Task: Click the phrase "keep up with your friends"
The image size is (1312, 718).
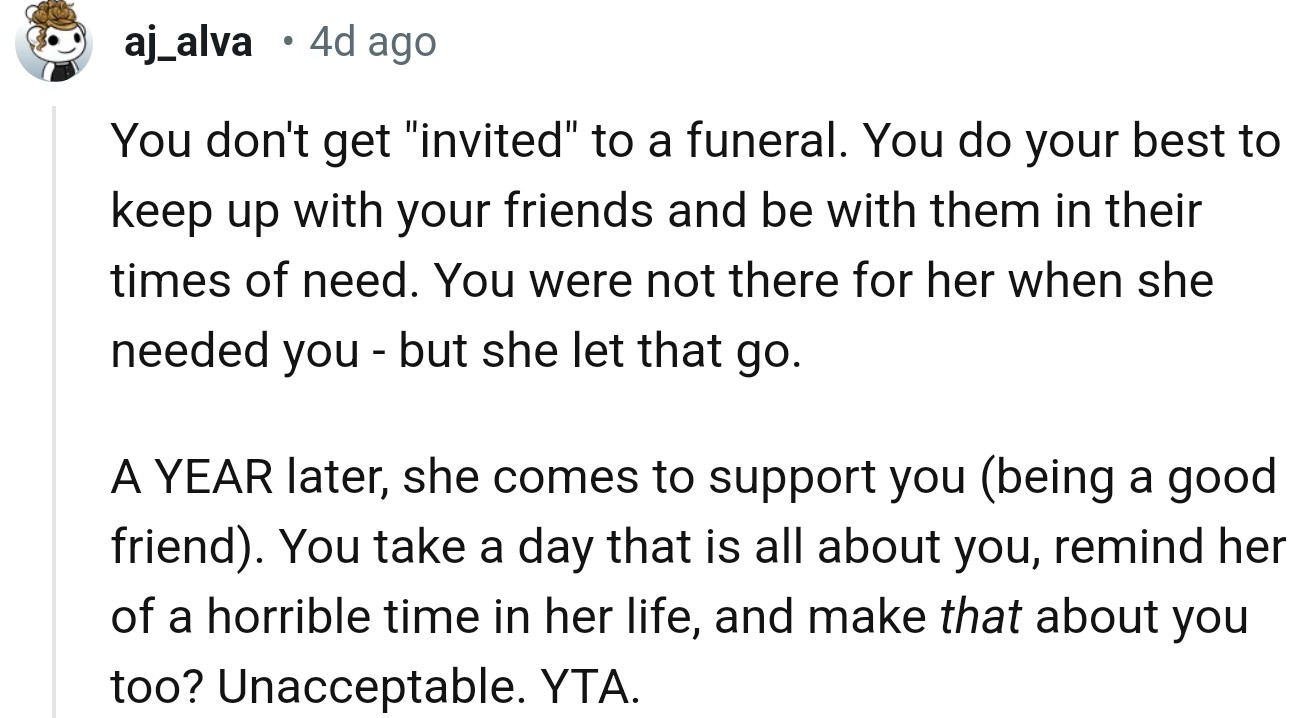Action: point(378,212)
